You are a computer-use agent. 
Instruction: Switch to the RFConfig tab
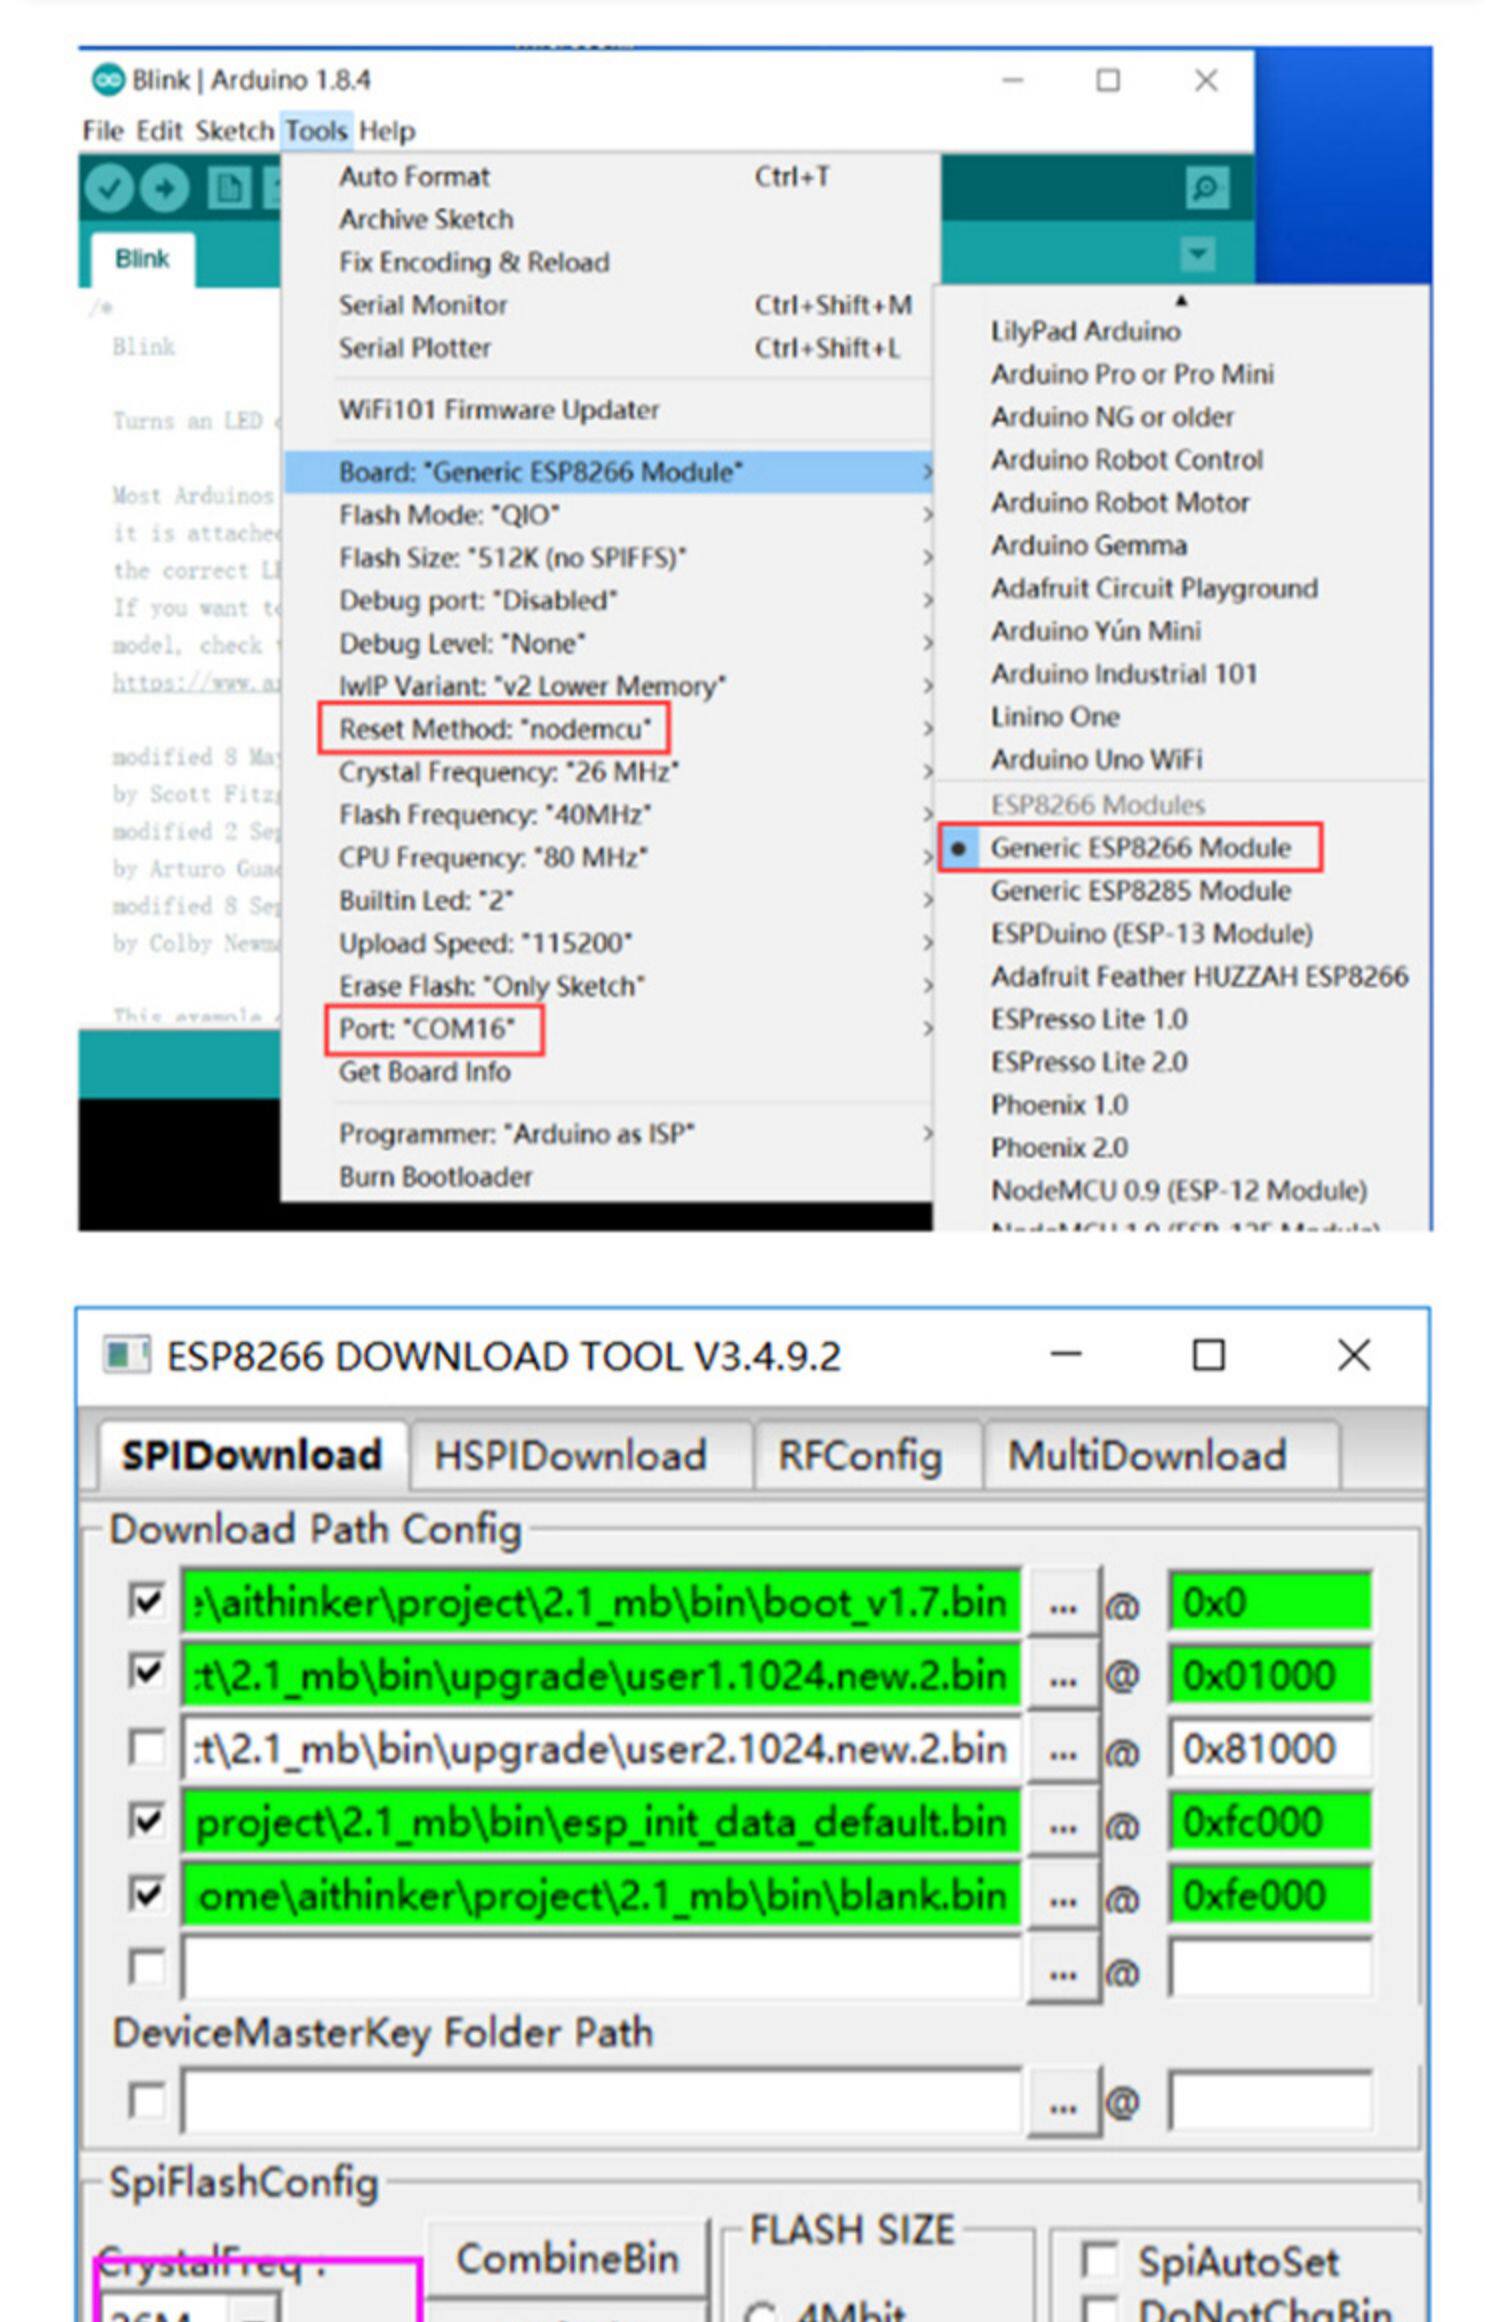click(866, 1456)
